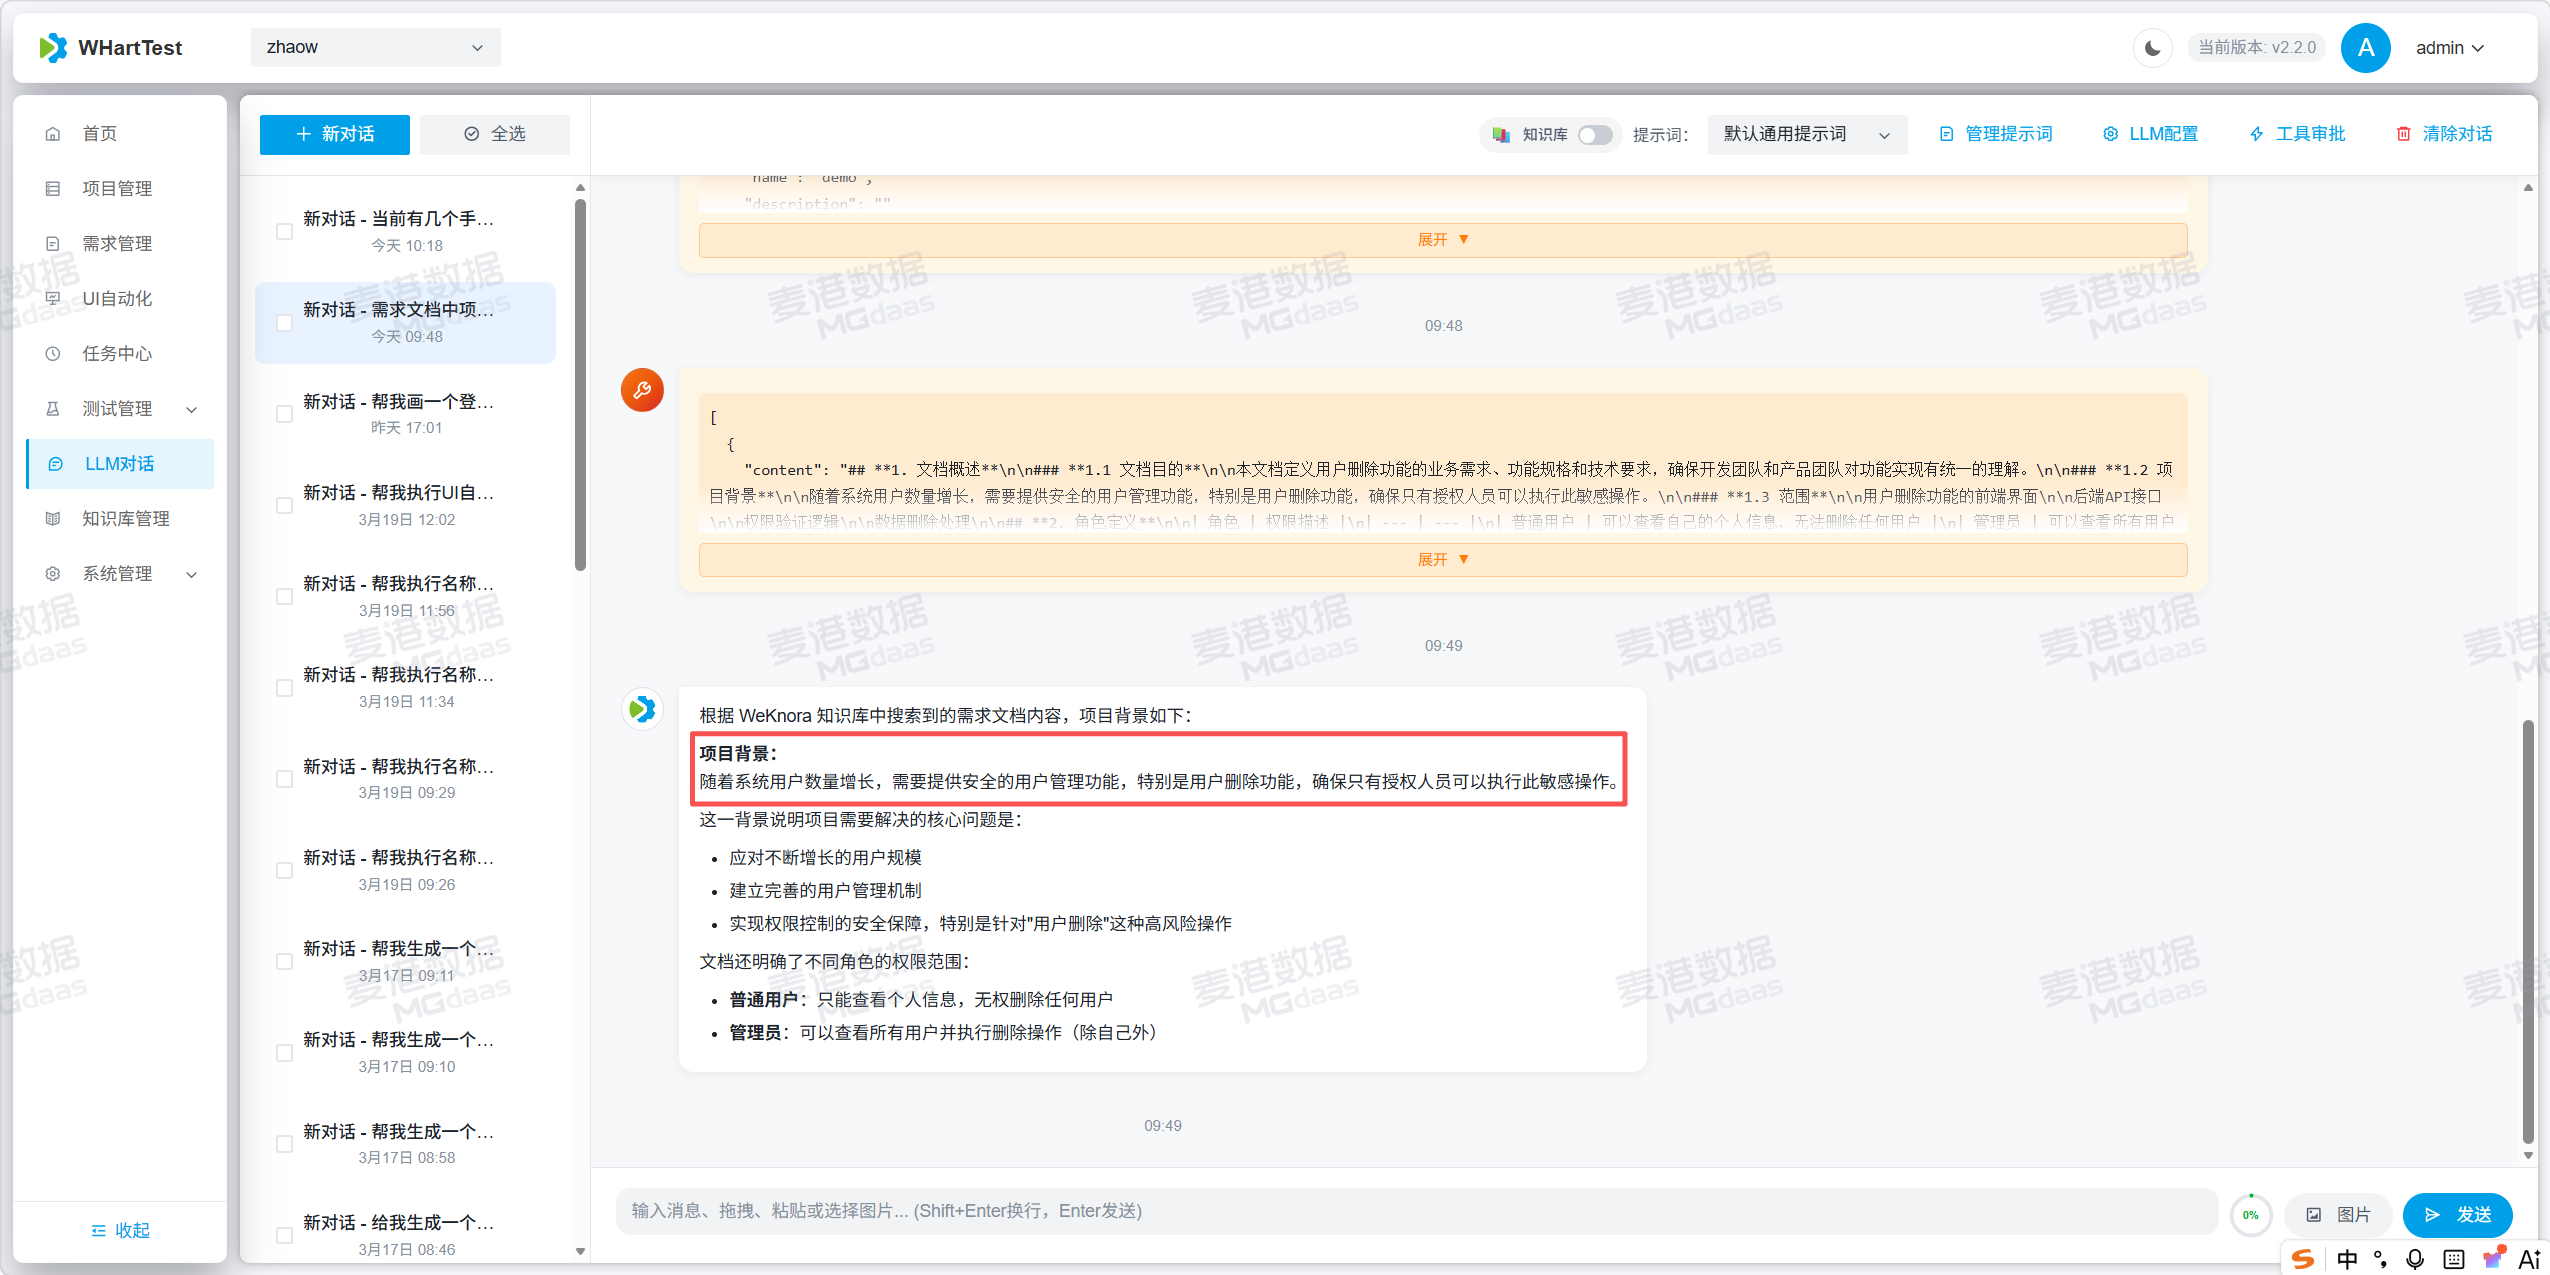Go to 需求管理 in sidebar
The height and width of the screenshot is (1275, 2550).
[x=117, y=243]
